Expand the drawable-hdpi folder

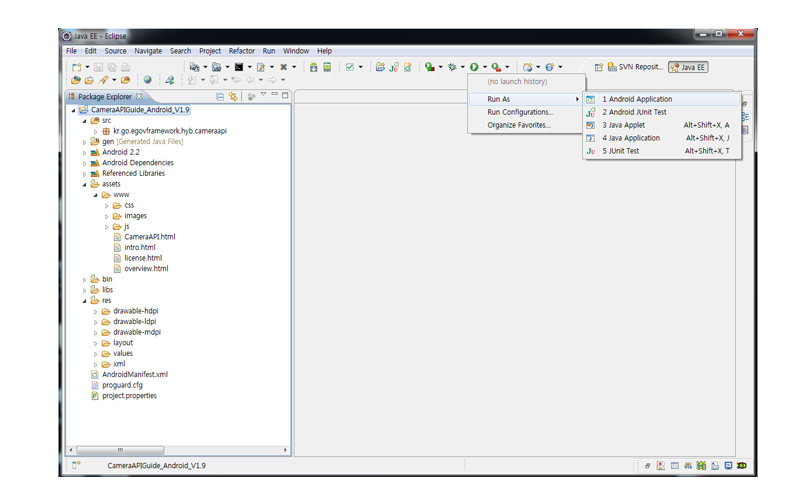coord(96,311)
